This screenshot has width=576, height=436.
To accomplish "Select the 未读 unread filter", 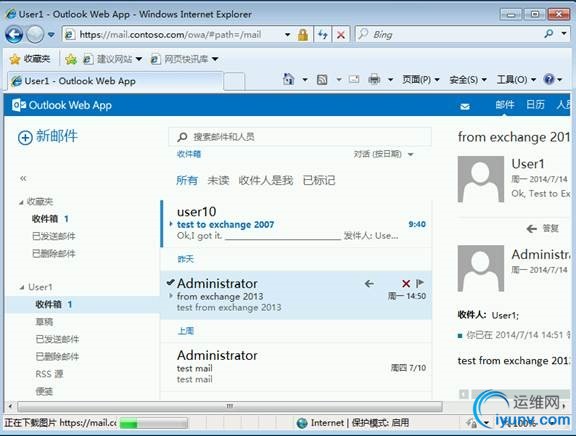I will pyautogui.click(x=219, y=180).
